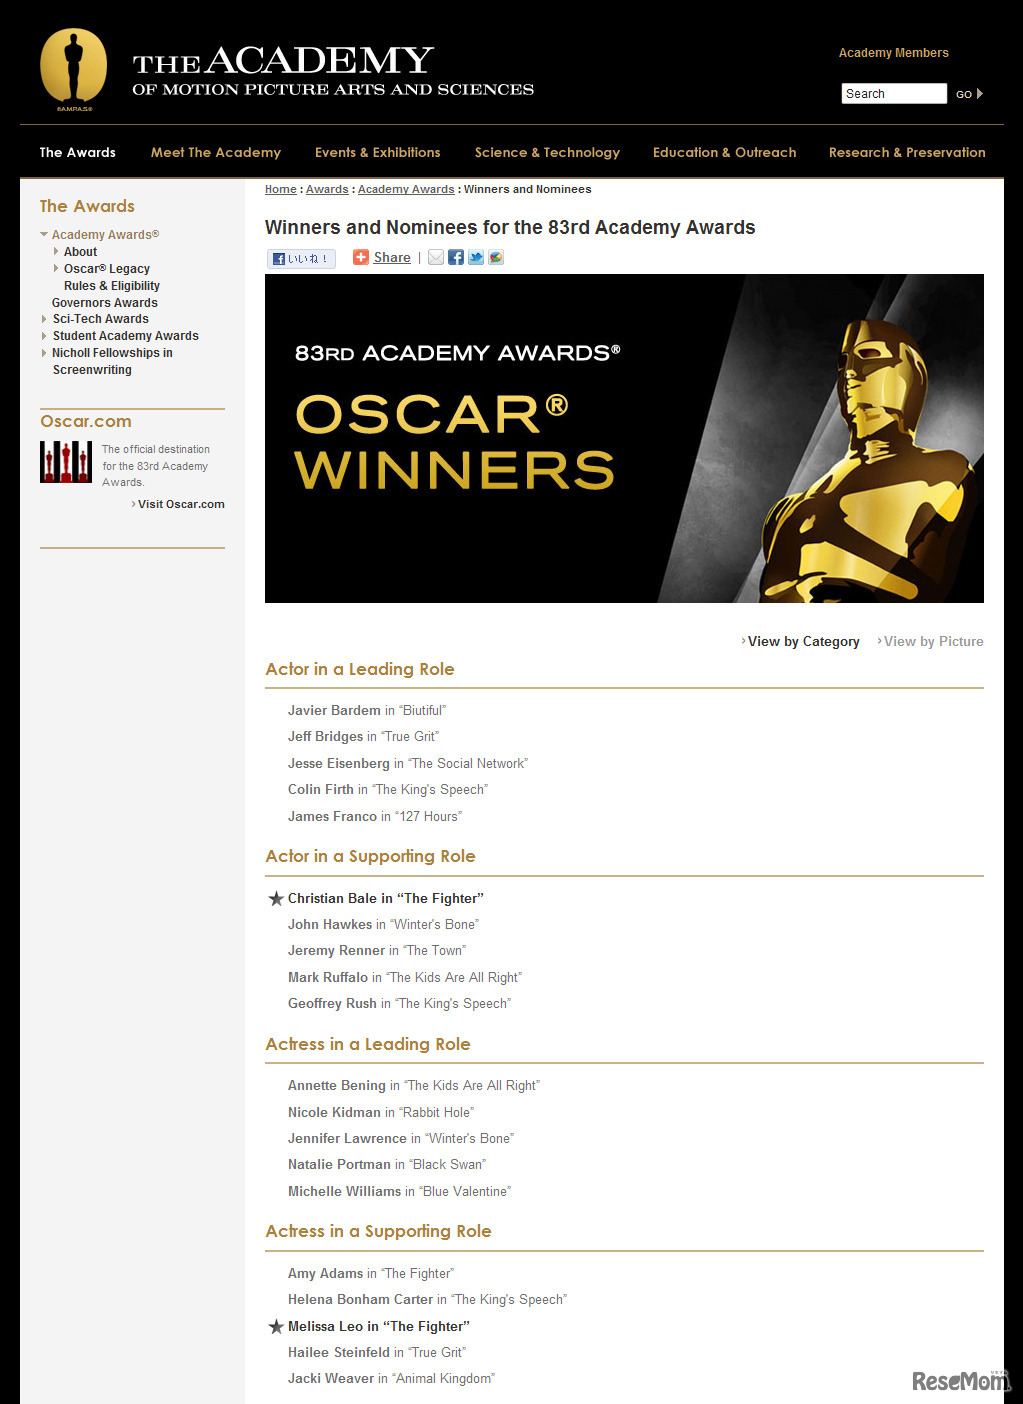Click the Awards breadcrumb link
1023x1404 pixels.
[x=327, y=189]
